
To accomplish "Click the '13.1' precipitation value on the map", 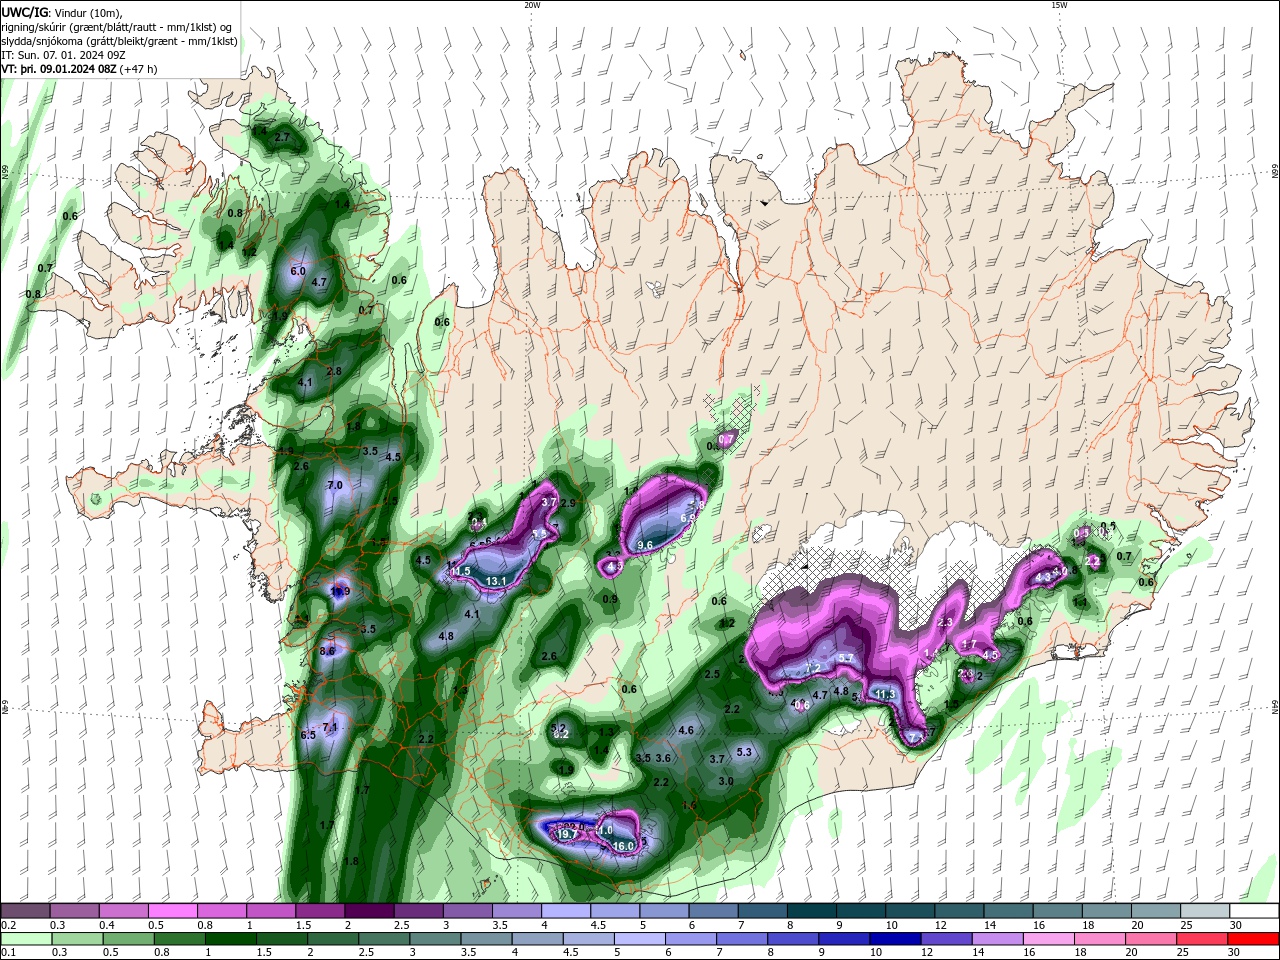I will click(496, 581).
